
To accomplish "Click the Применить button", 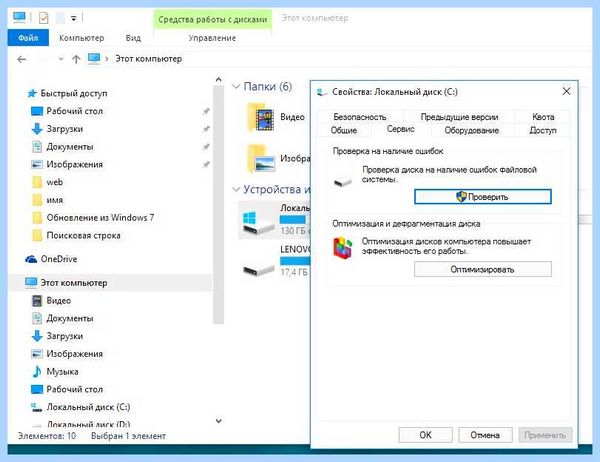I will click(545, 435).
